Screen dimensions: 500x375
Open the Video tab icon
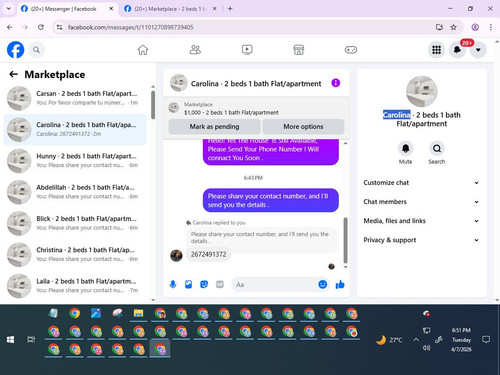coord(247,50)
